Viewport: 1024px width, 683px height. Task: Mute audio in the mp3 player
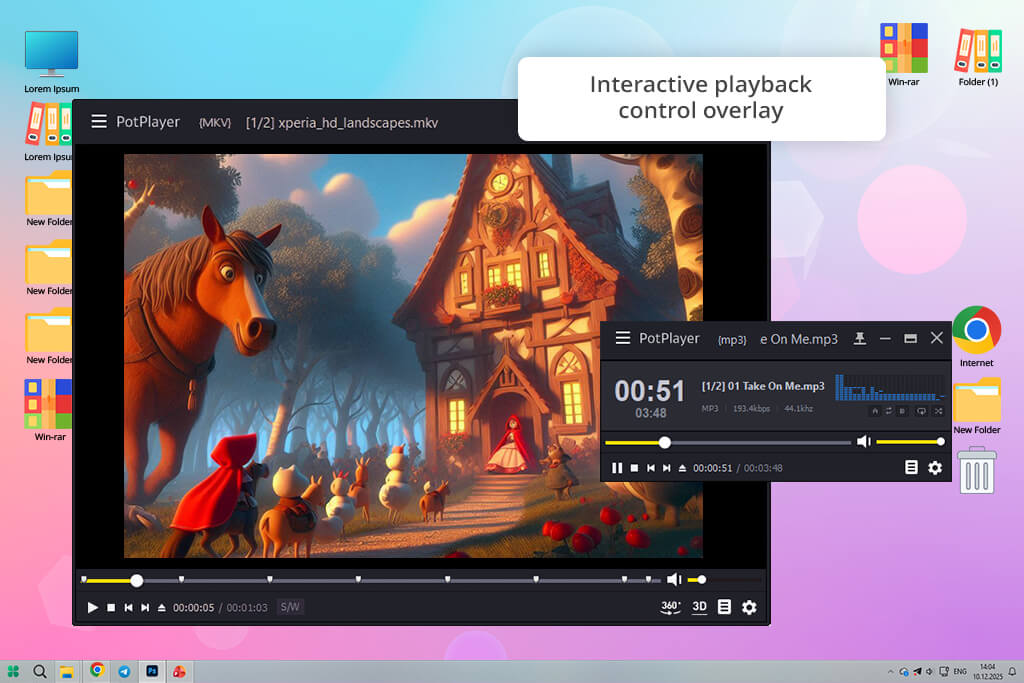point(863,441)
